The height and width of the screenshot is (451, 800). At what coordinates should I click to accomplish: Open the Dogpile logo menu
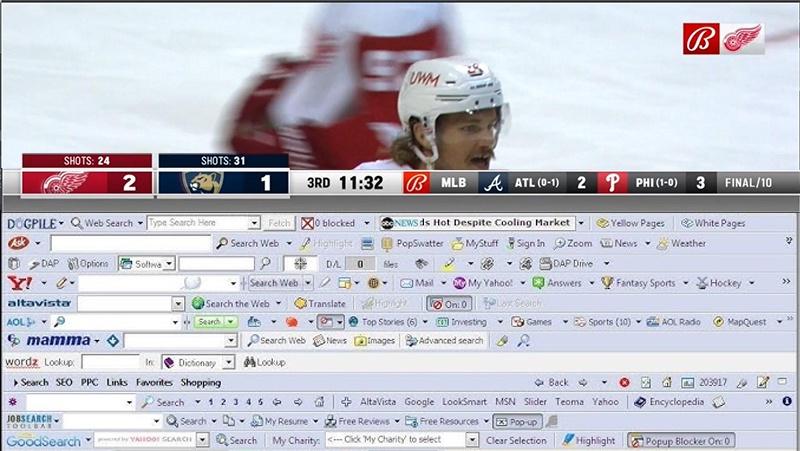[35, 223]
